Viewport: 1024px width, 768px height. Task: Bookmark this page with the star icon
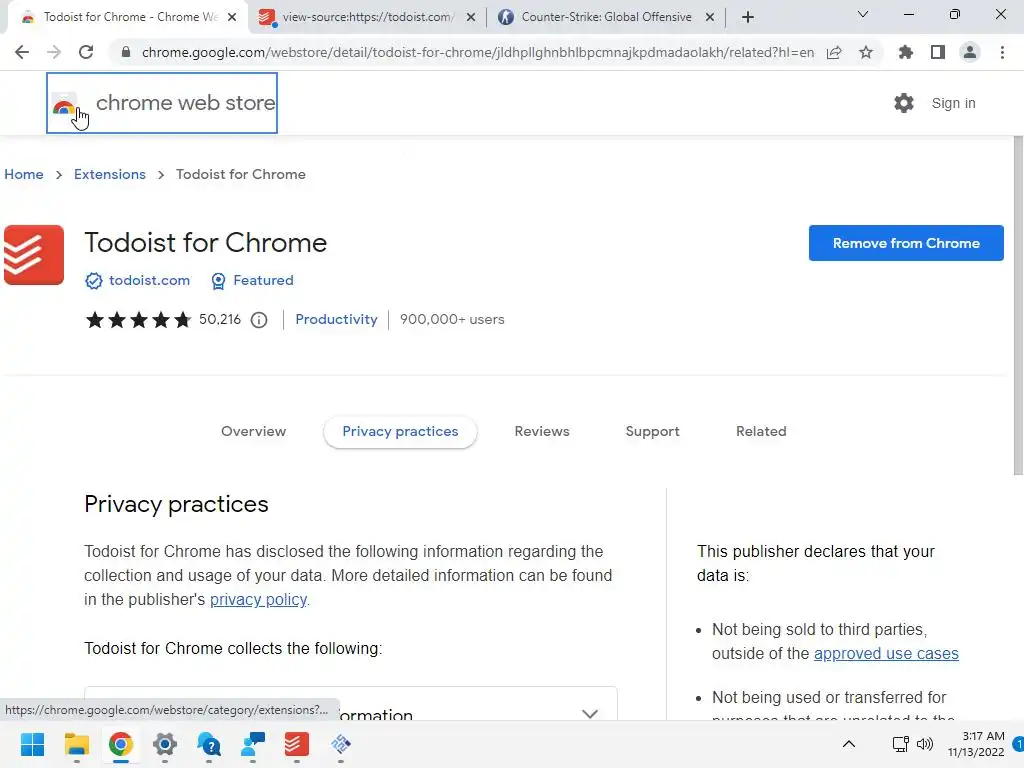click(866, 52)
